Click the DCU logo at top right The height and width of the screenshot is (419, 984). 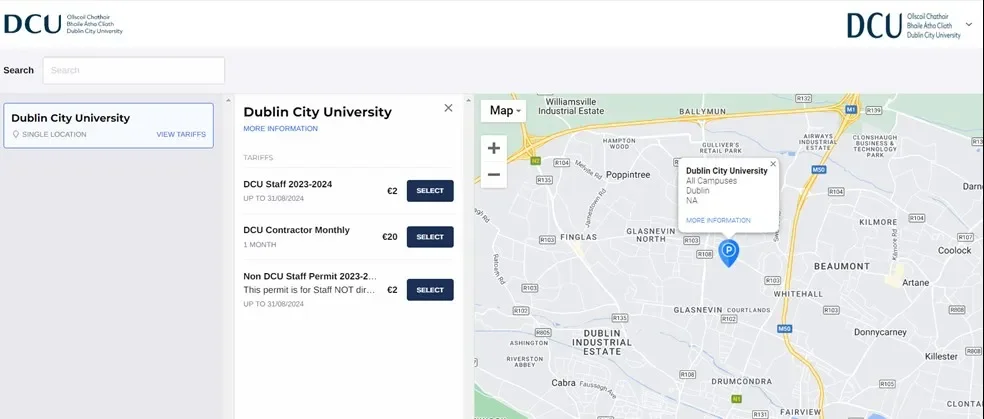coord(904,26)
